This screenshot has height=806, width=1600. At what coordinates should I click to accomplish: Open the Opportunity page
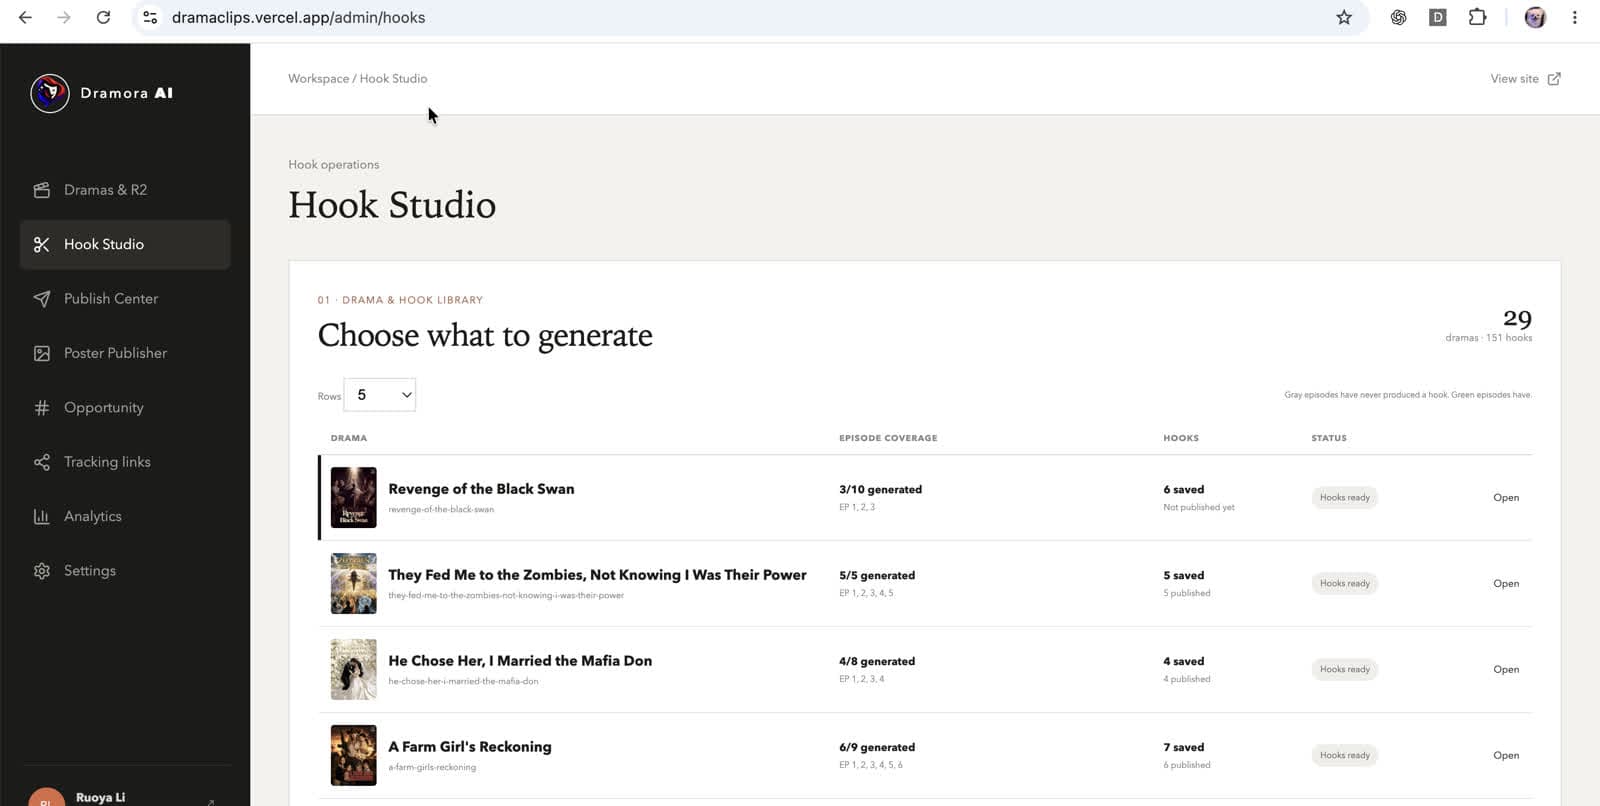tap(125, 408)
